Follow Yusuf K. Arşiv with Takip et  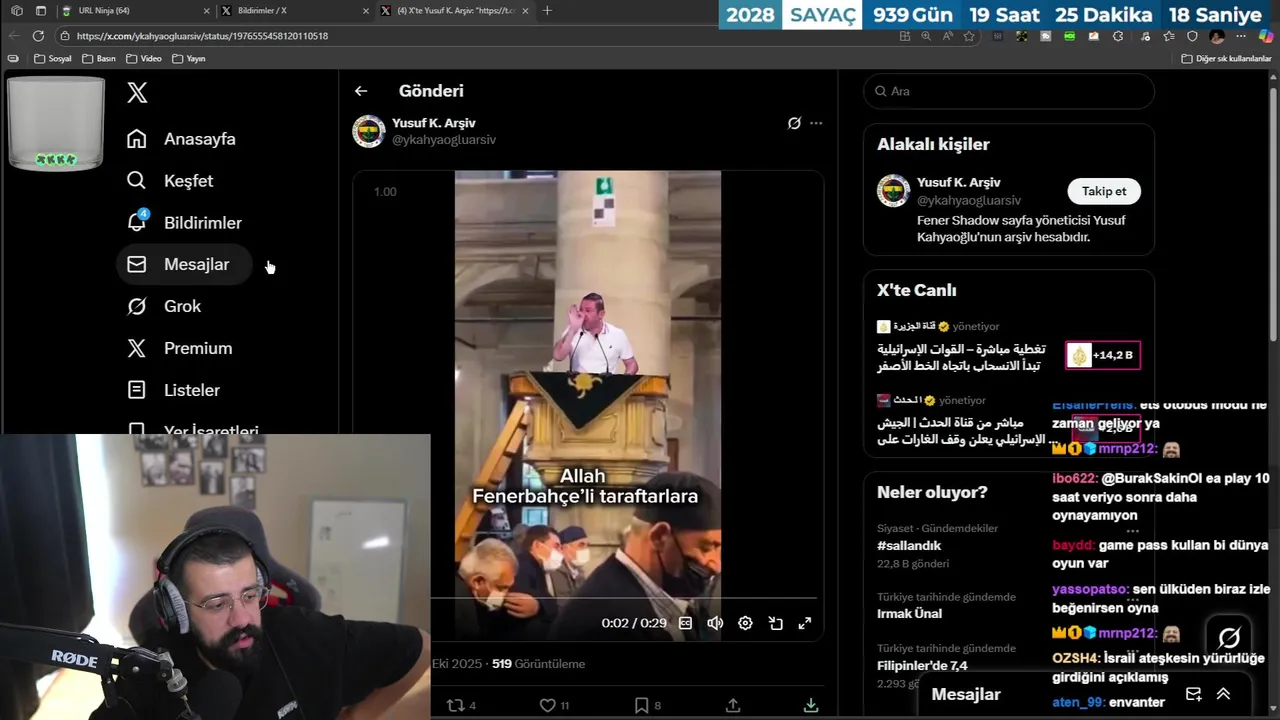pos(1104,191)
